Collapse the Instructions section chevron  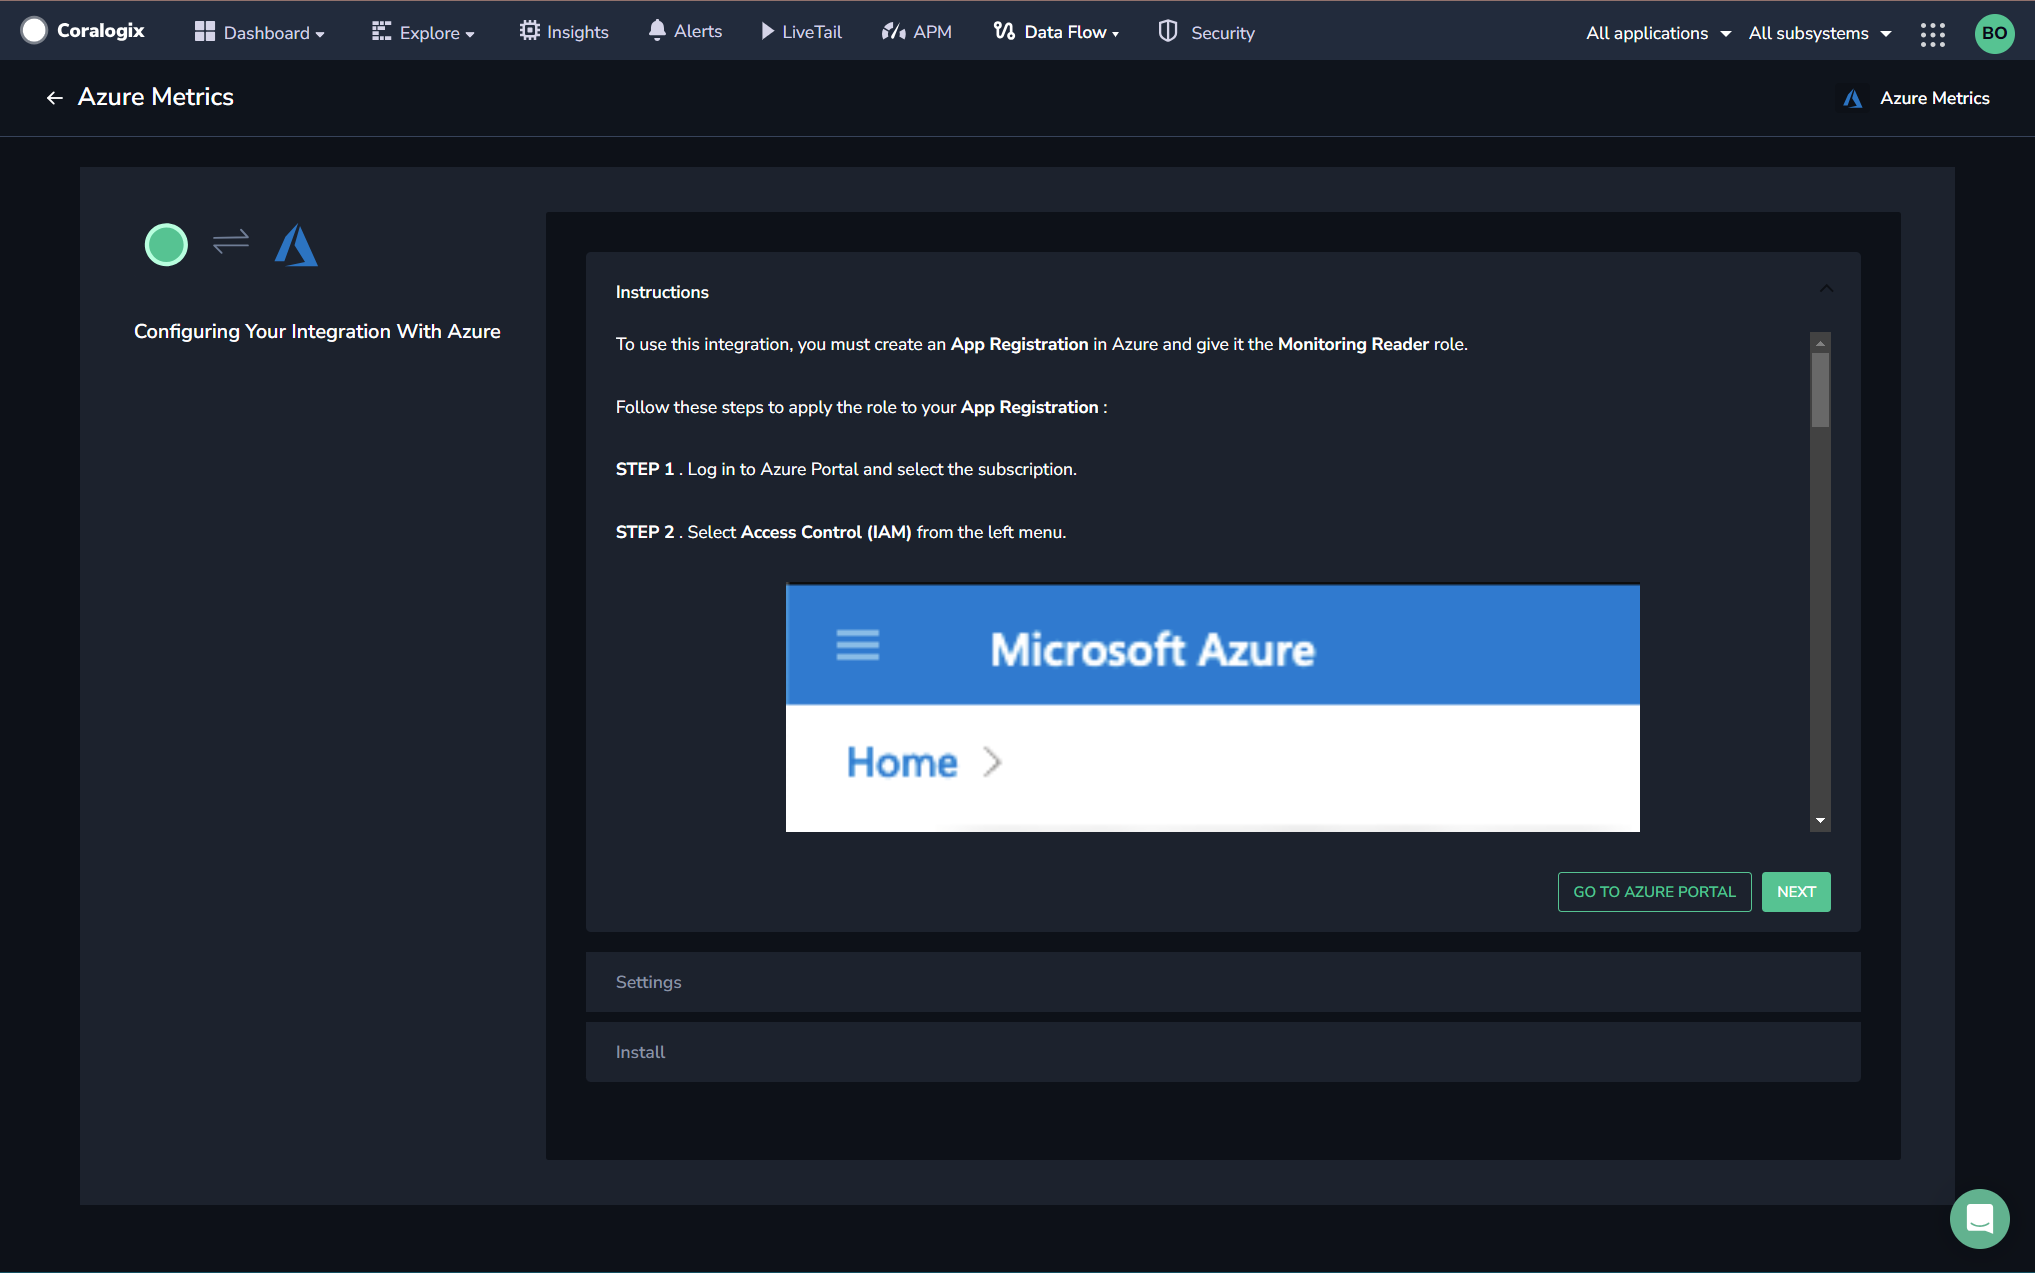click(1826, 289)
